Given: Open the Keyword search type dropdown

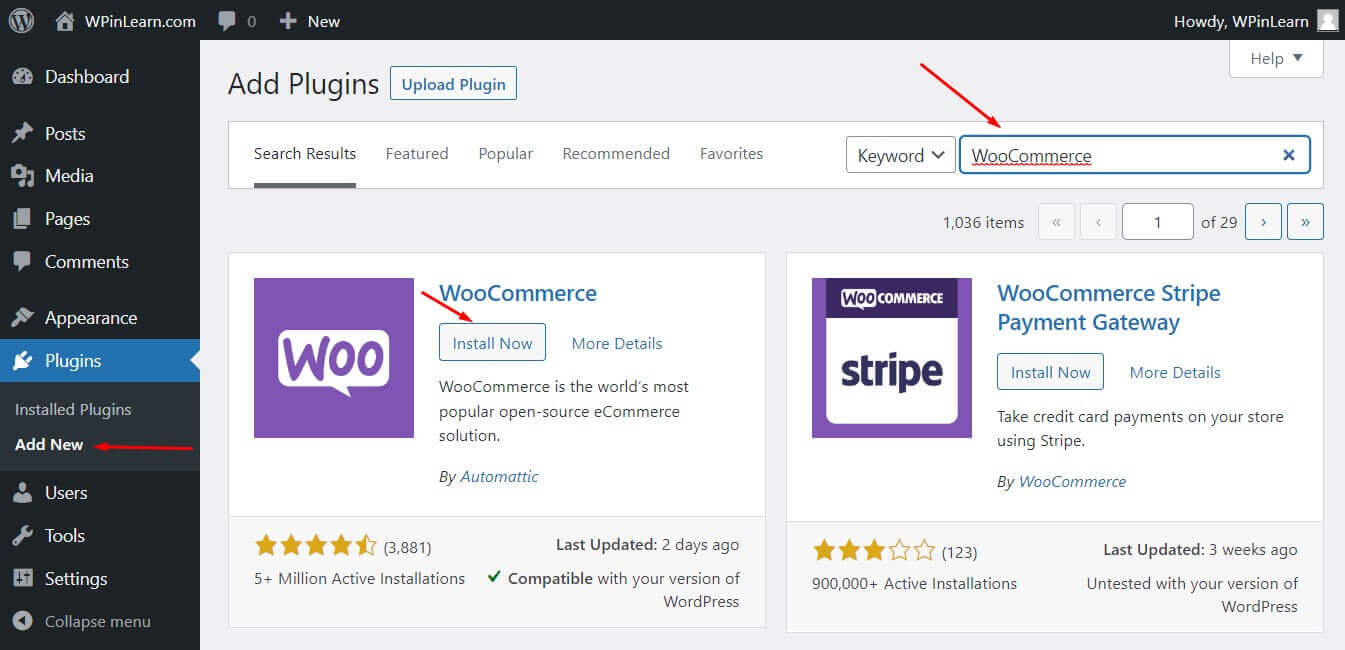Looking at the screenshot, I should pos(901,155).
